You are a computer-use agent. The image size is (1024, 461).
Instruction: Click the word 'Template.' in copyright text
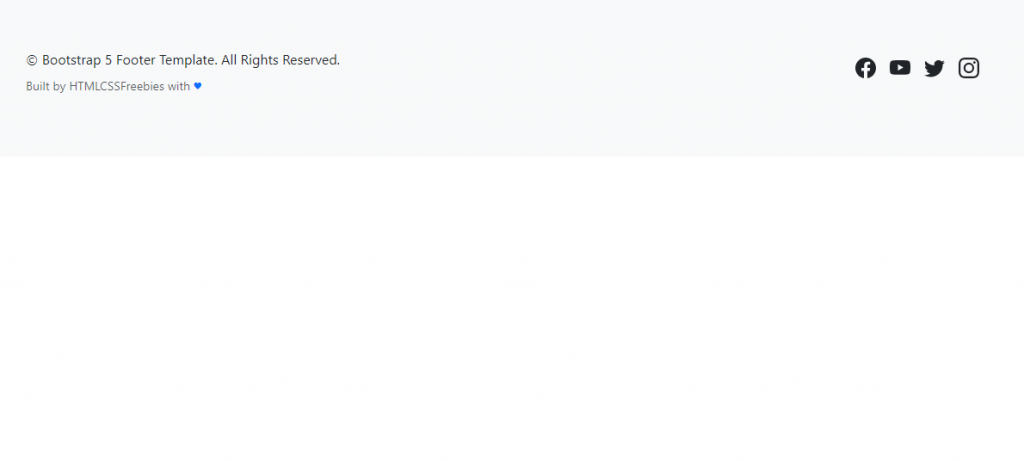tap(189, 60)
